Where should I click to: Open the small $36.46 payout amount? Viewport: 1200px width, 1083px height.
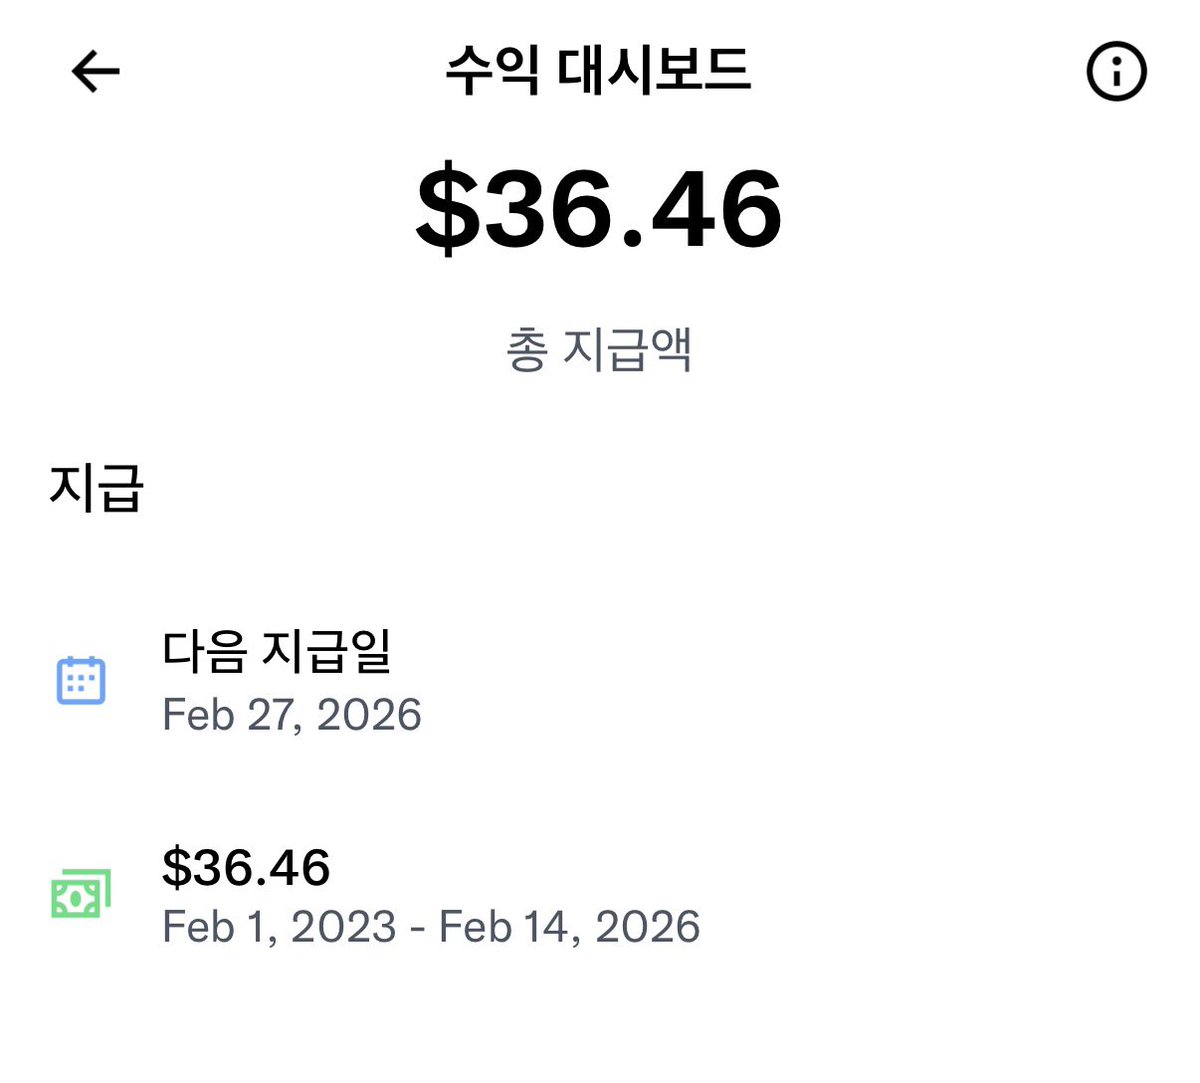[x=246, y=867]
